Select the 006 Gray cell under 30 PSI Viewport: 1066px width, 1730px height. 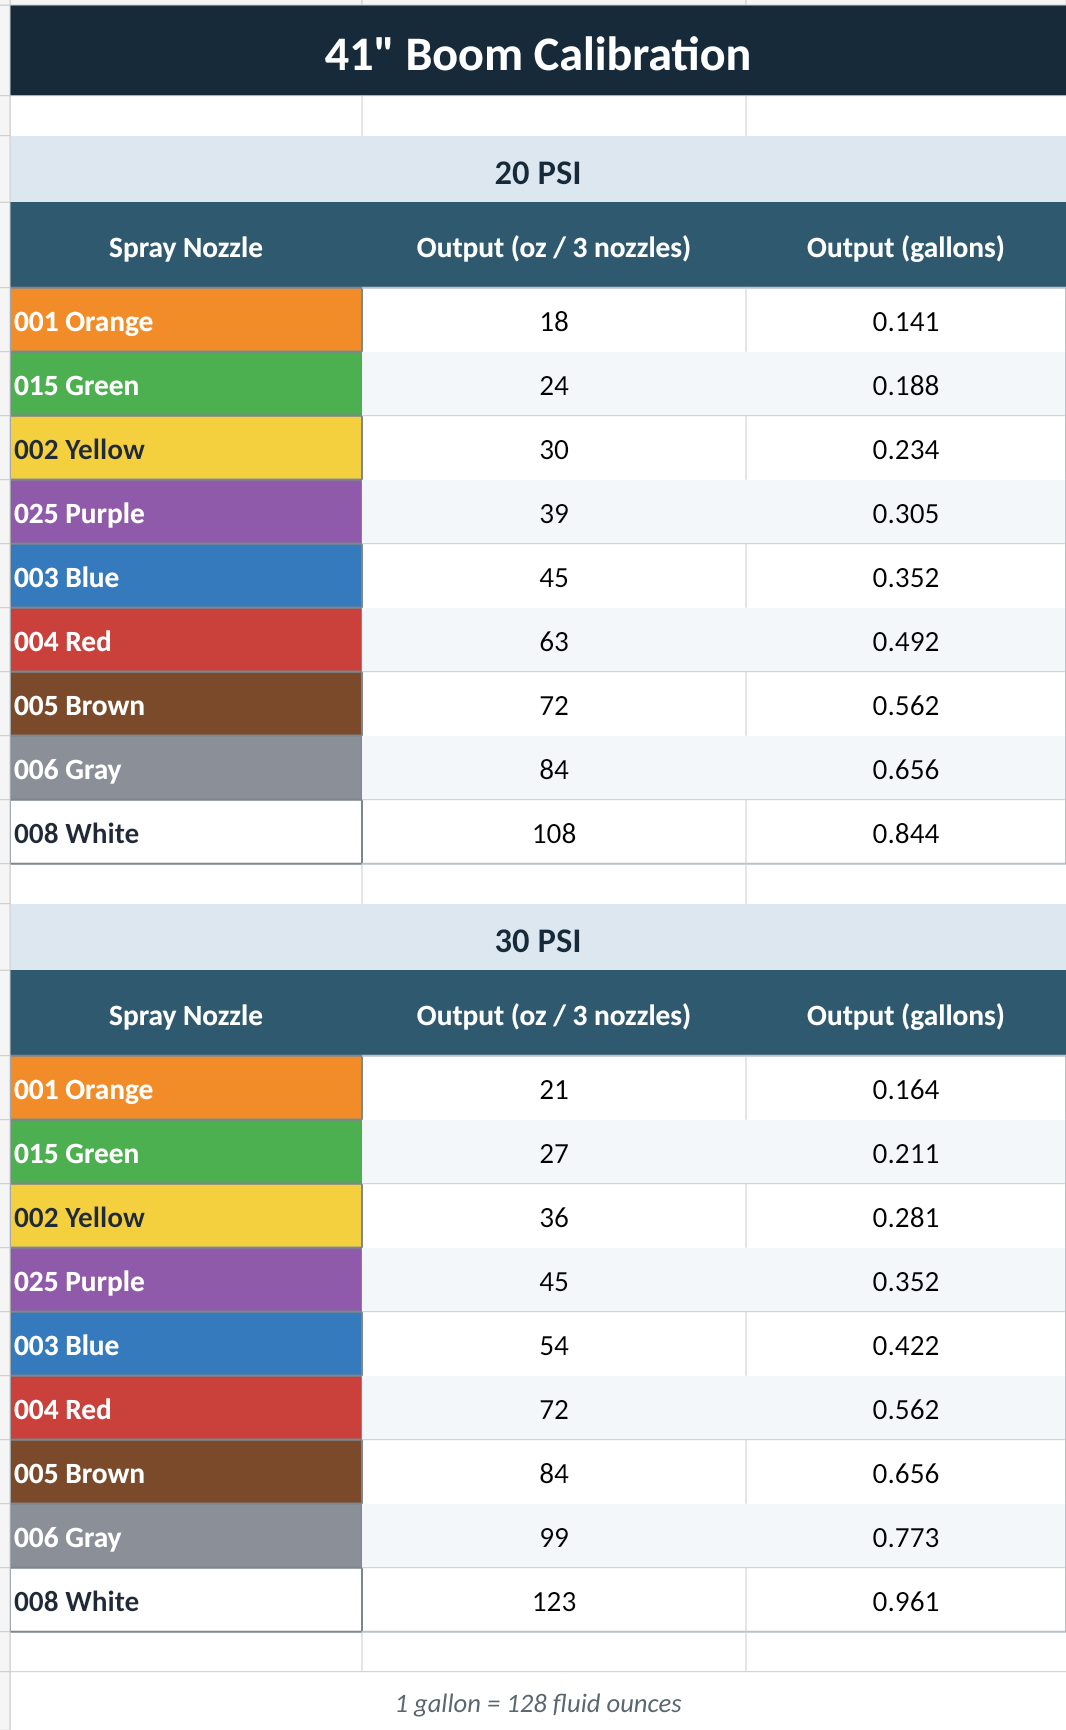click(186, 1537)
